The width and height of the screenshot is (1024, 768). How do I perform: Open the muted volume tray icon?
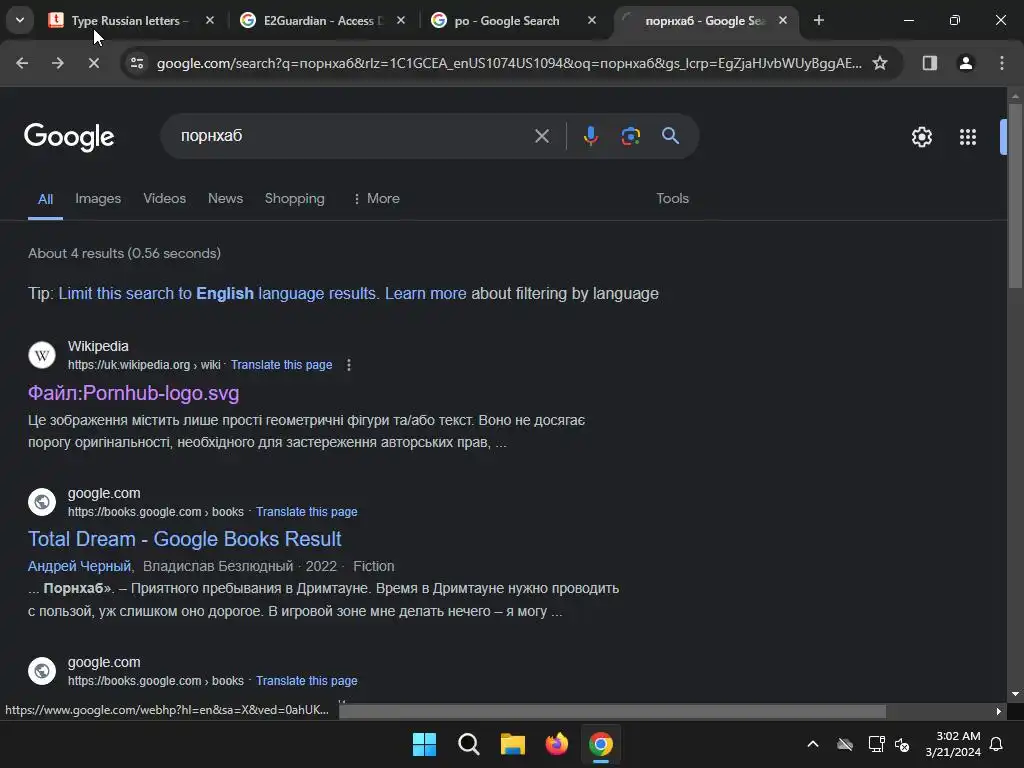(902, 744)
